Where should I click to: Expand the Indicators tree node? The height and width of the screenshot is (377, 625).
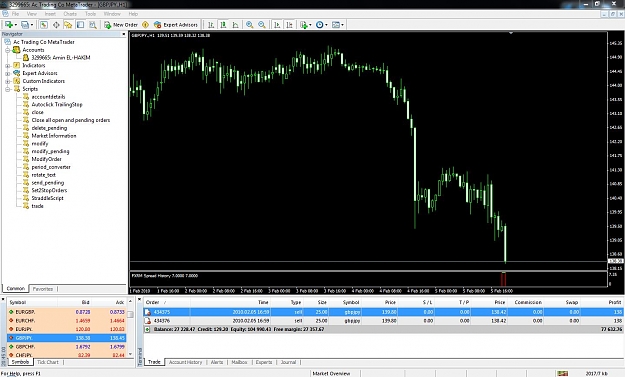coord(8,66)
